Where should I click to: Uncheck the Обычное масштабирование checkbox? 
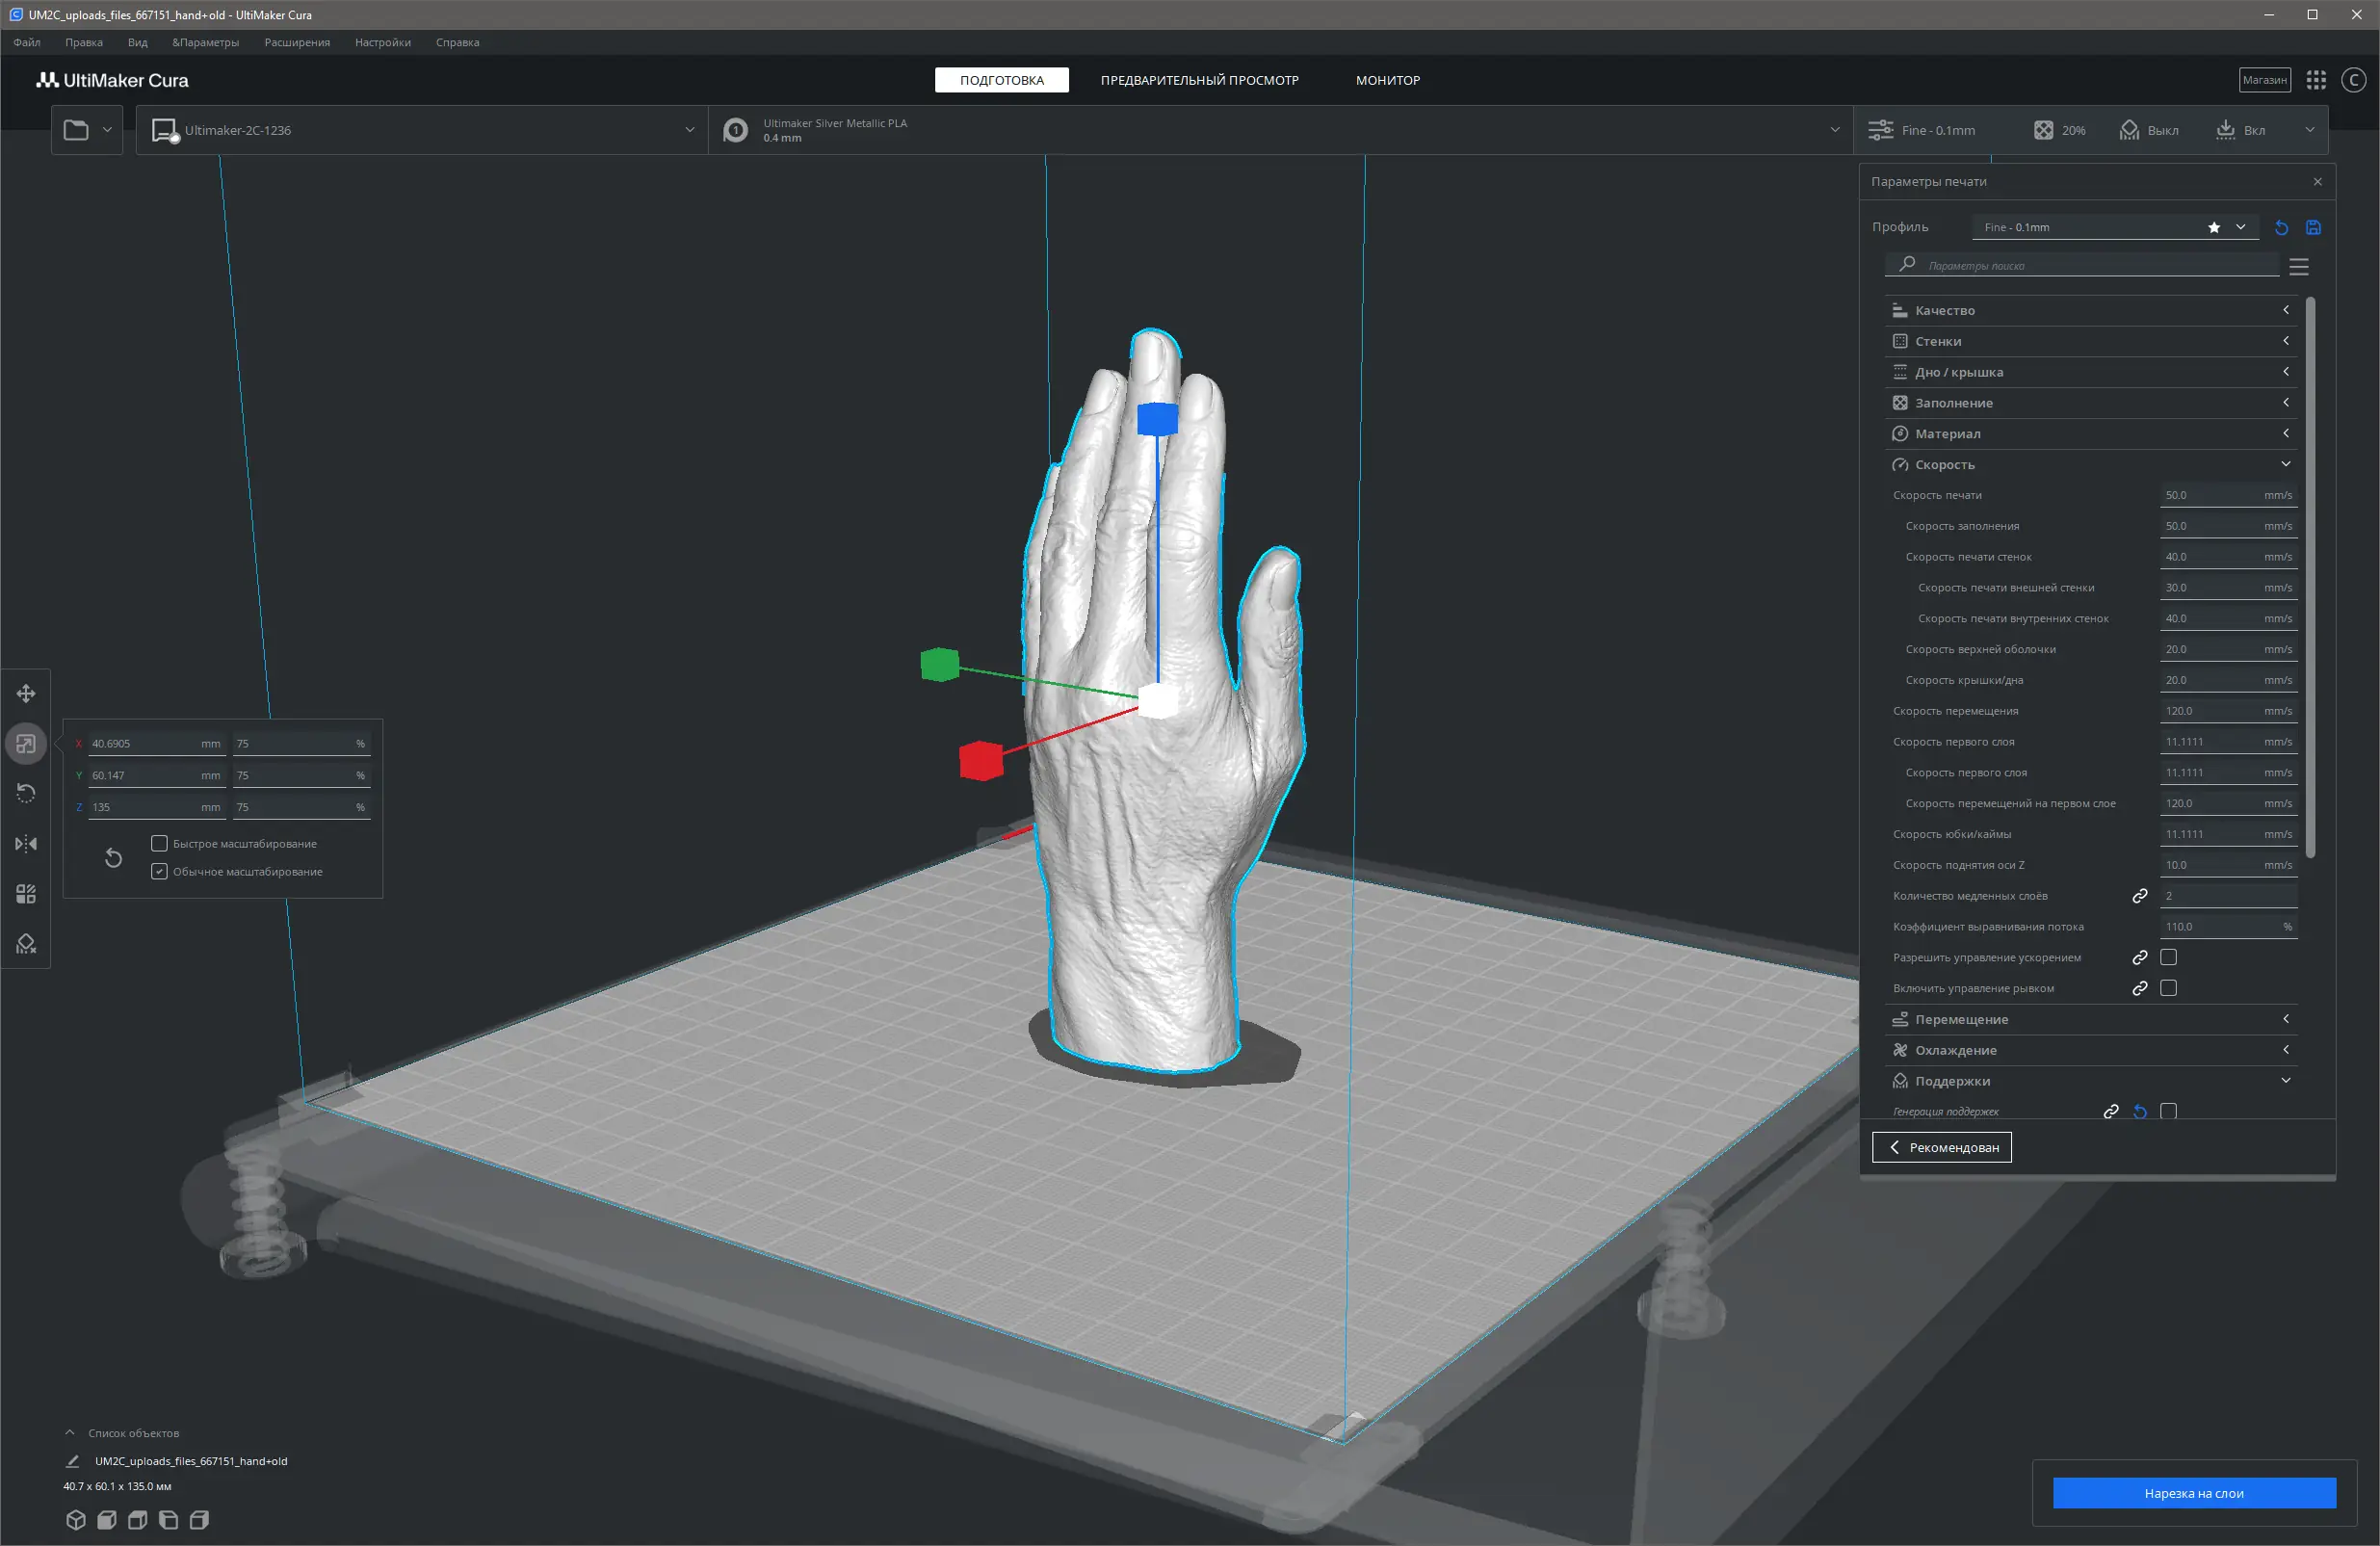click(x=159, y=871)
